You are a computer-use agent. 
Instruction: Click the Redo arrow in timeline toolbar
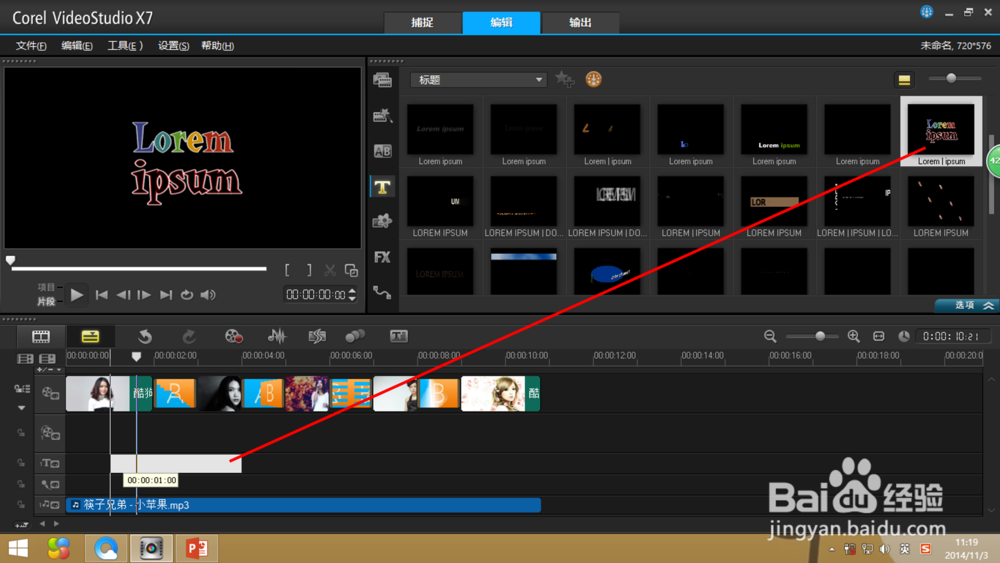tap(189, 336)
